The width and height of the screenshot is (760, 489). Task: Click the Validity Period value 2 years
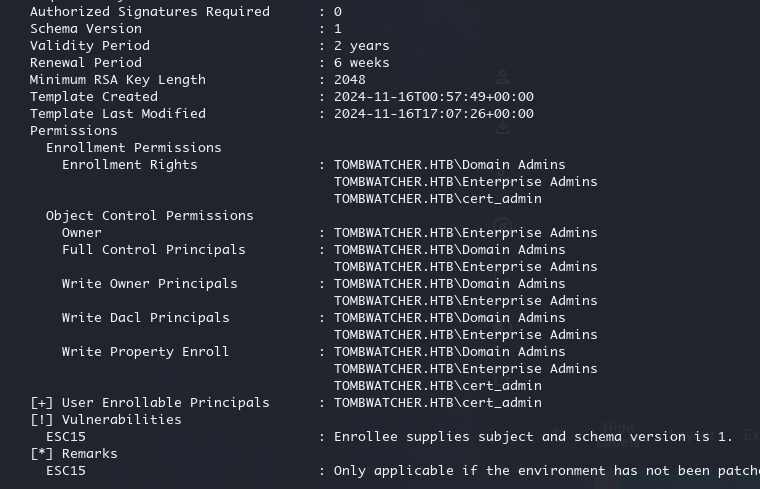[362, 46]
